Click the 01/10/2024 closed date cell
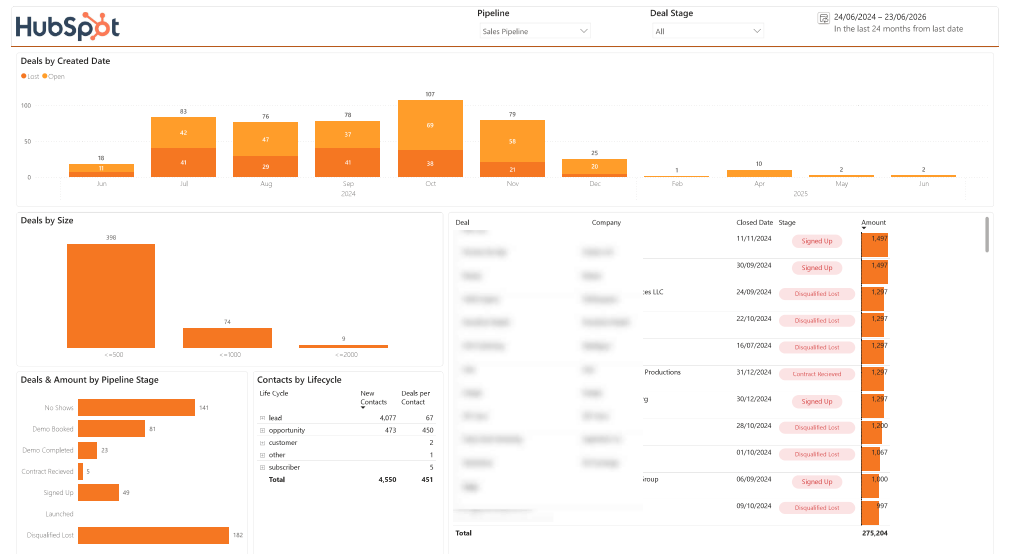The width and height of the screenshot is (1011, 554). tap(754, 452)
